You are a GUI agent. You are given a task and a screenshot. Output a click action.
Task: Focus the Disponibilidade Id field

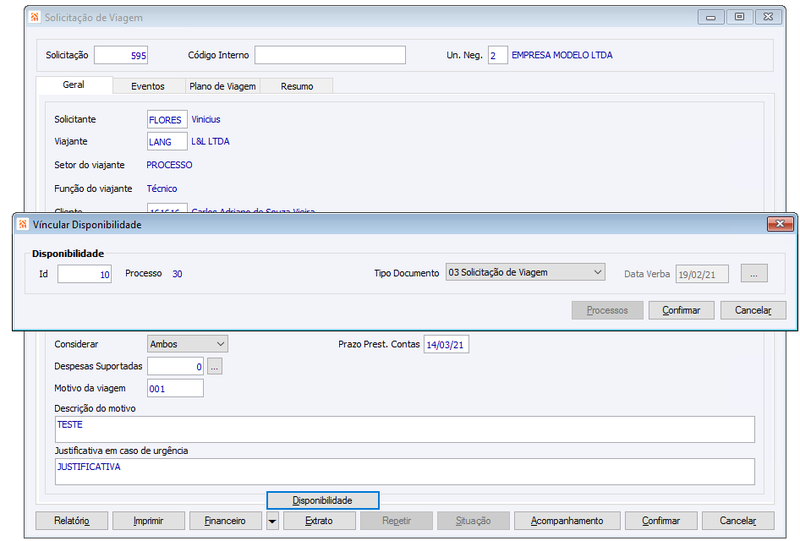(x=85, y=274)
